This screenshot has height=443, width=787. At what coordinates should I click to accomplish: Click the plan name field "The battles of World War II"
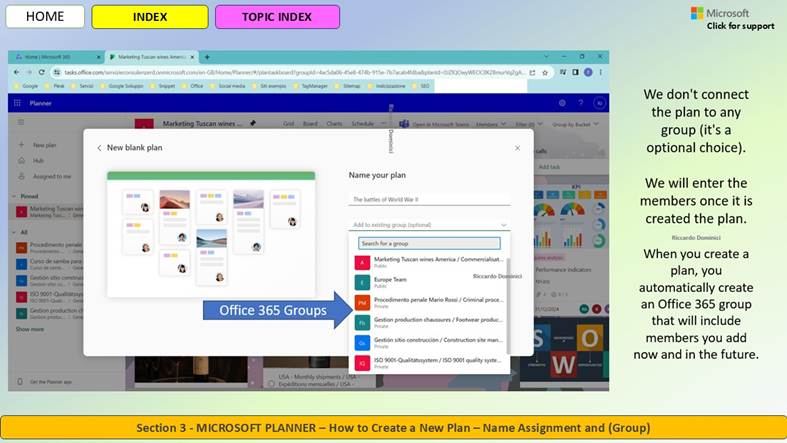(x=429, y=199)
